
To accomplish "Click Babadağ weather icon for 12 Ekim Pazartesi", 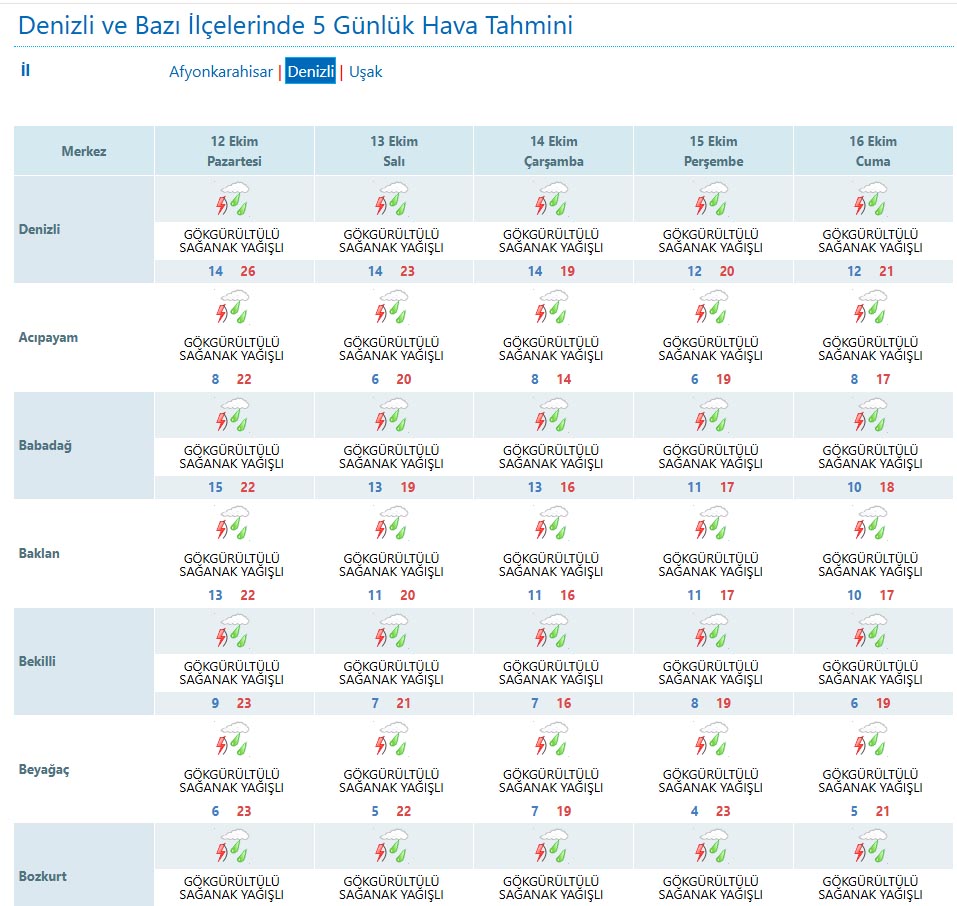I will 233,415.
